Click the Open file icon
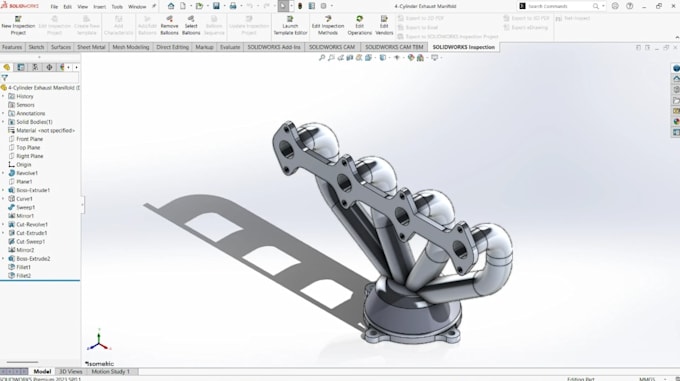 (199, 6)
